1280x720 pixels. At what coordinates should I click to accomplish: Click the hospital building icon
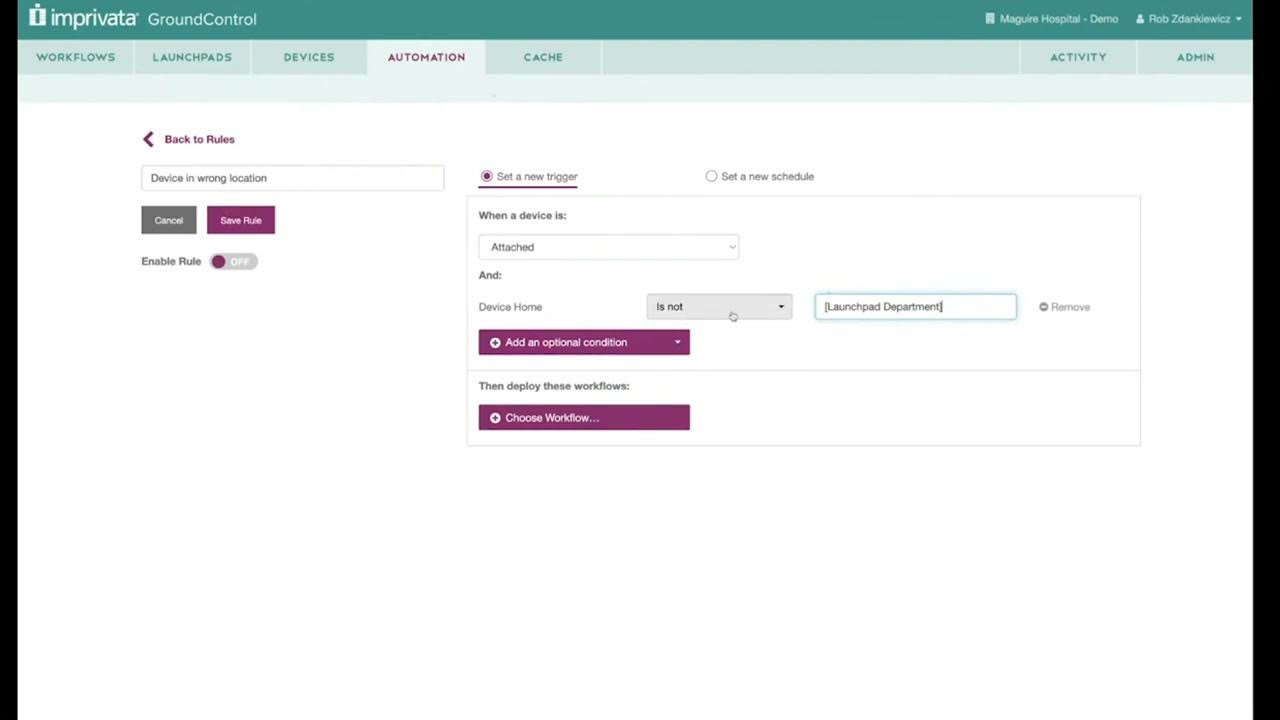(990, 19)
